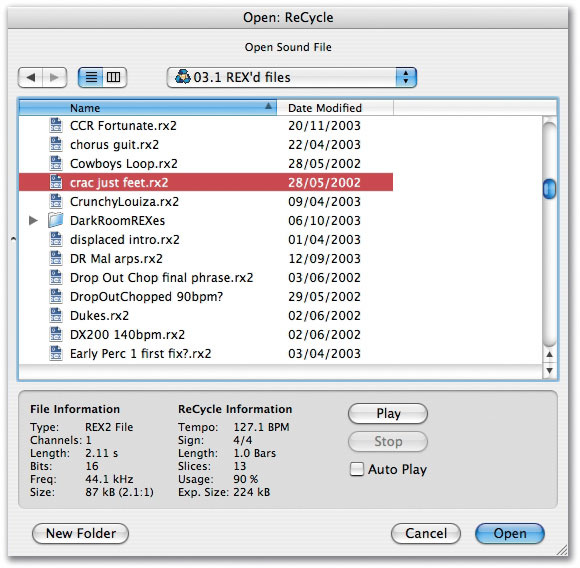Select the file name chorus guit.rx2
The height and width of the screenshot is (568, 580).
coord(114,145)
